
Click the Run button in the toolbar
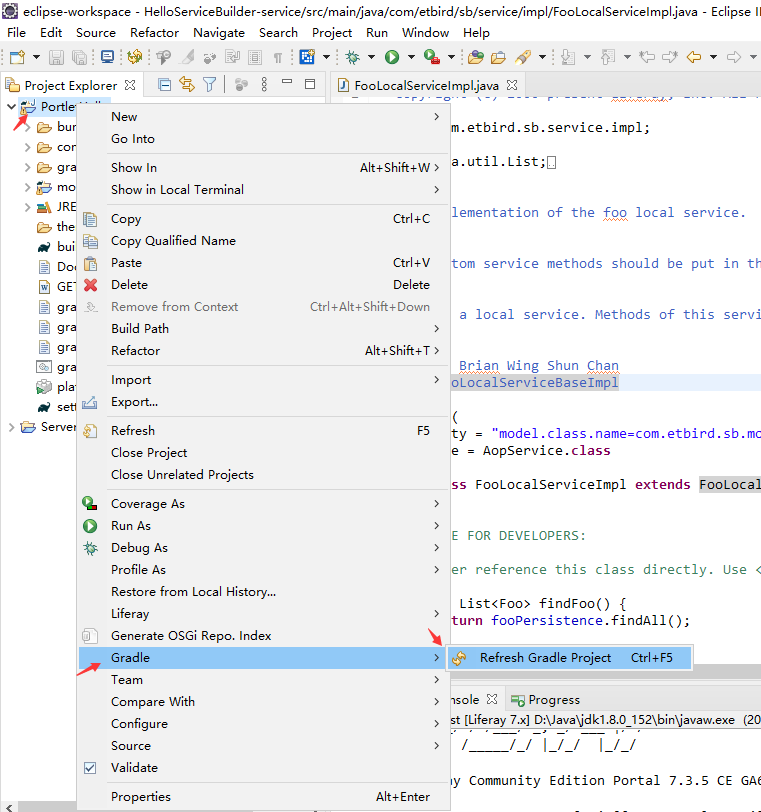tap(392, 58)
